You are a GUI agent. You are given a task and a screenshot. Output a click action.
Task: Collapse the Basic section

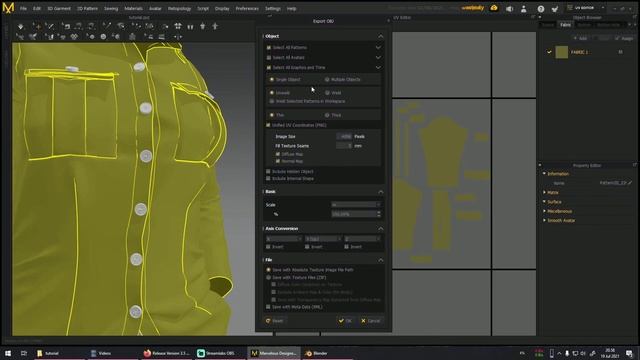[380, 191]
